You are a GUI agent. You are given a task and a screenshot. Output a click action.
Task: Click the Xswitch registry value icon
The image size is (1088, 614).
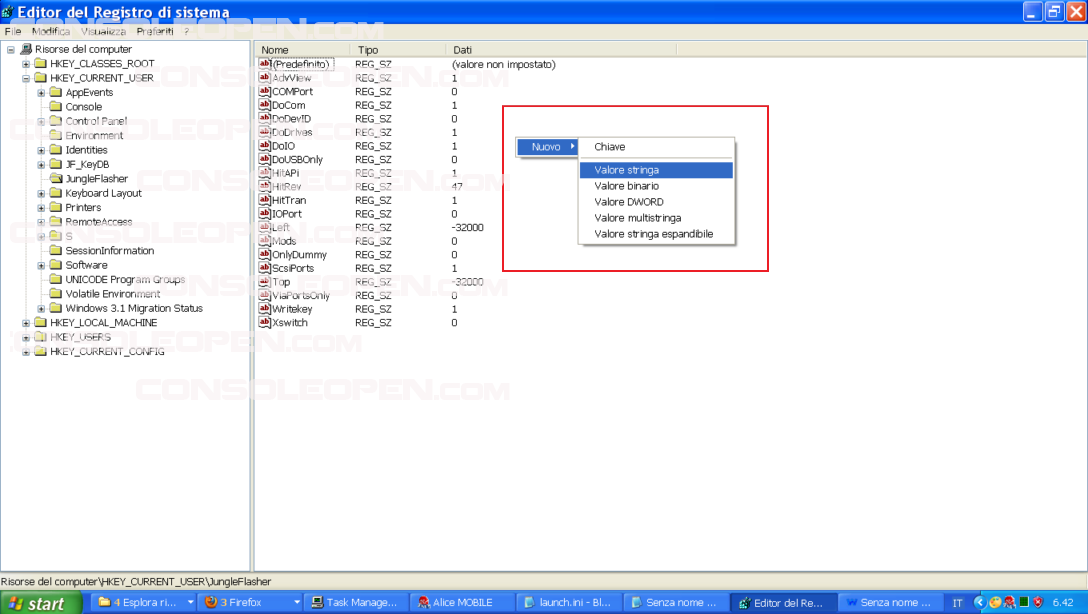pyautogui.click(x=265, y=323)
